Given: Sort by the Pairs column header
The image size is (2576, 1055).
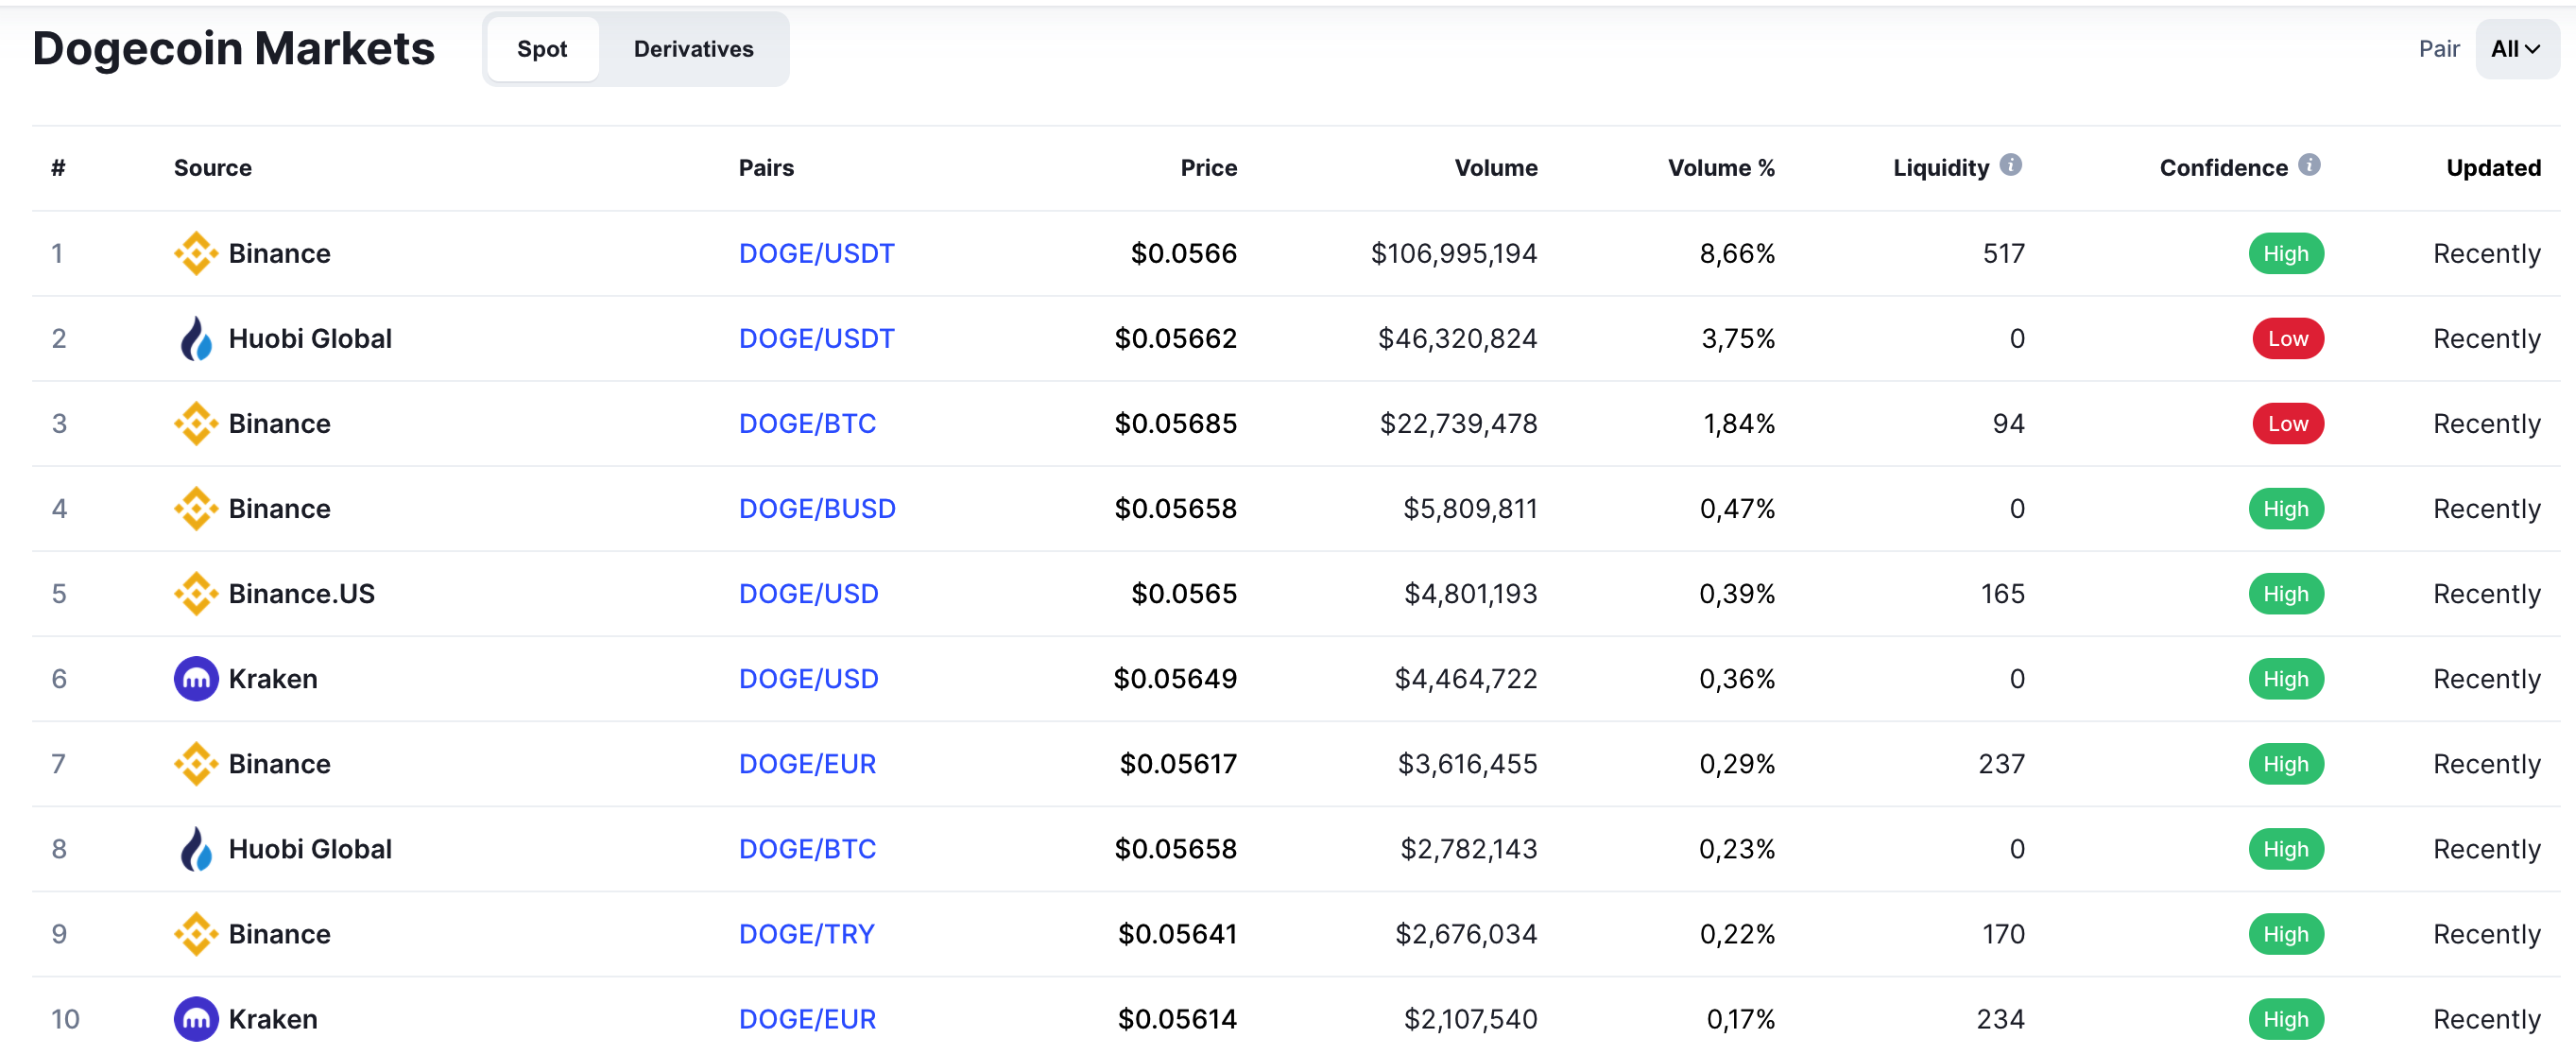Looking at the screenshot, I should (x=766, y=167).
